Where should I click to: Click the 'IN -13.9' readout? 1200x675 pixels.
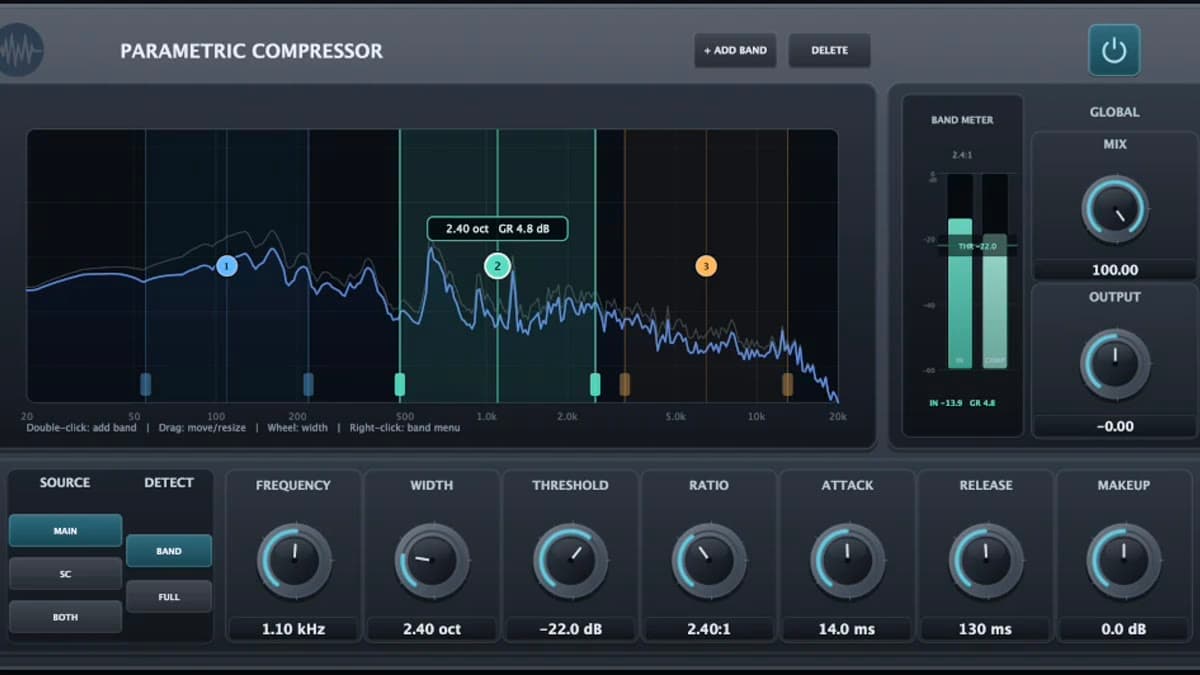[x=945, y=402]
